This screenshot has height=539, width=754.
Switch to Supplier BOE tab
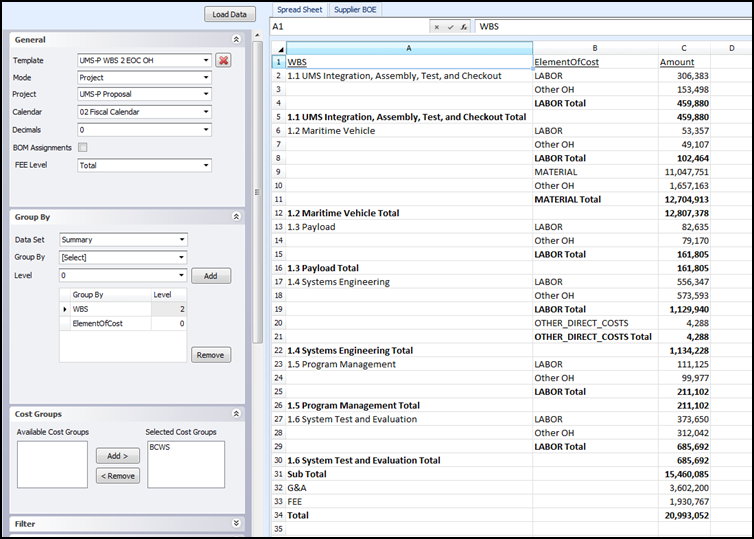click(355, 10)
